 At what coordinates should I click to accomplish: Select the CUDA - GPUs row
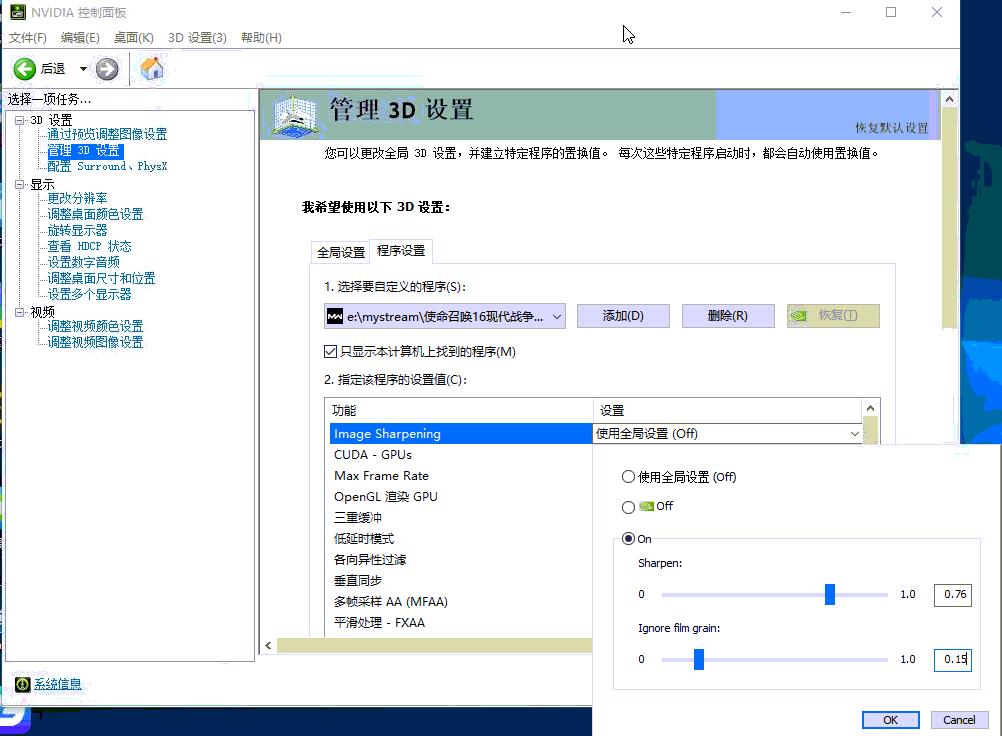461,455
